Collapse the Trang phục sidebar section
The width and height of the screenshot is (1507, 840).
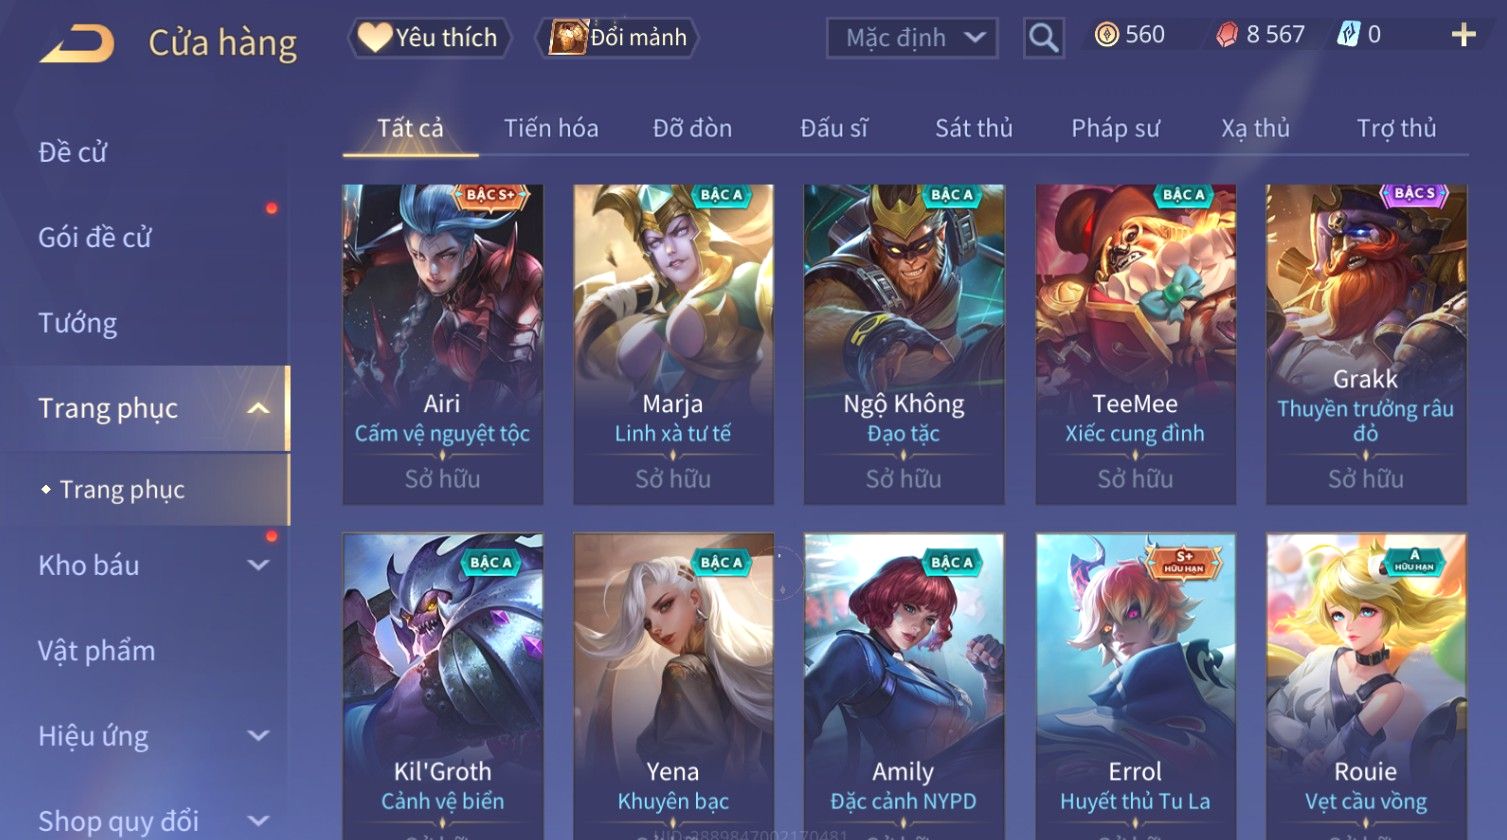(258, 409)
